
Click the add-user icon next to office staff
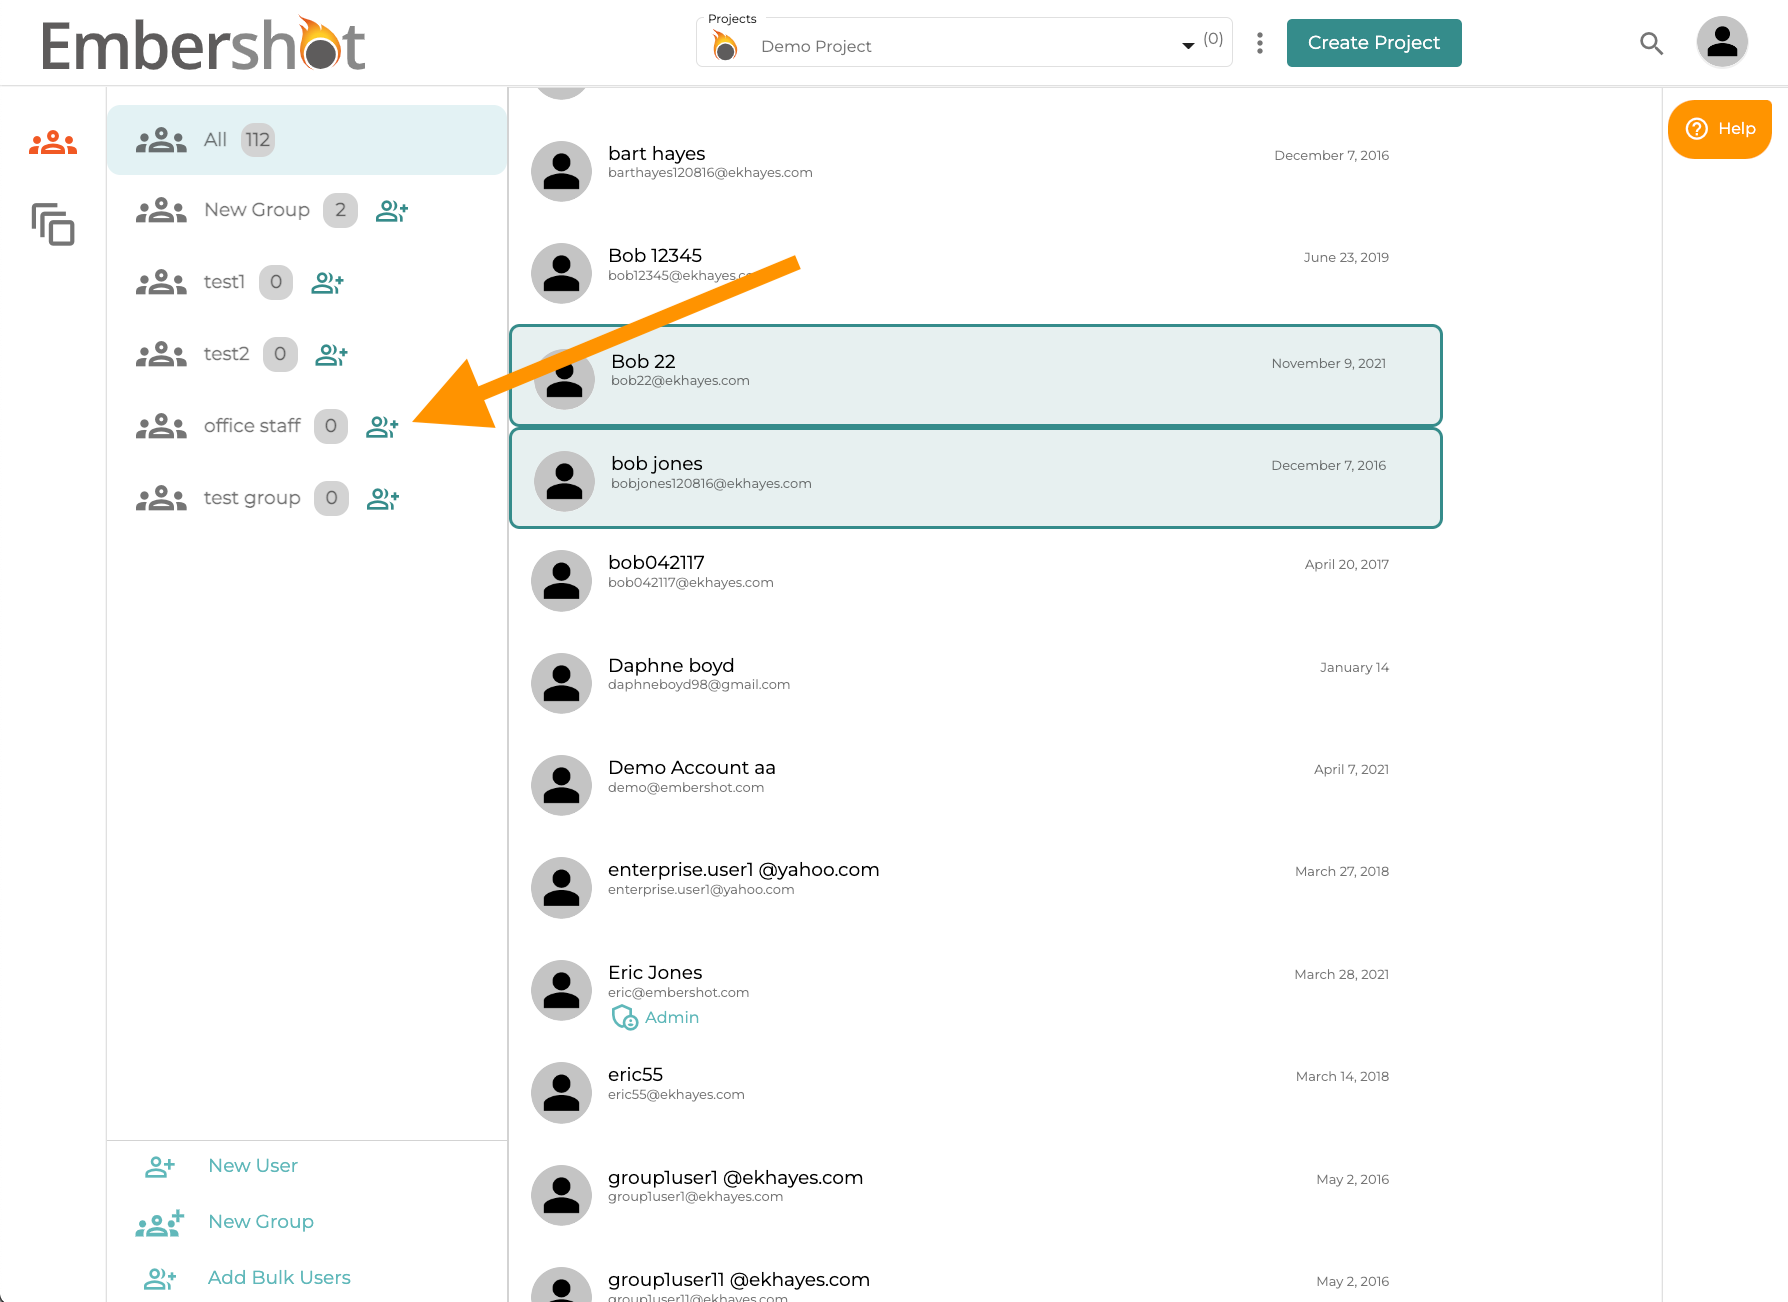point(382,427)
